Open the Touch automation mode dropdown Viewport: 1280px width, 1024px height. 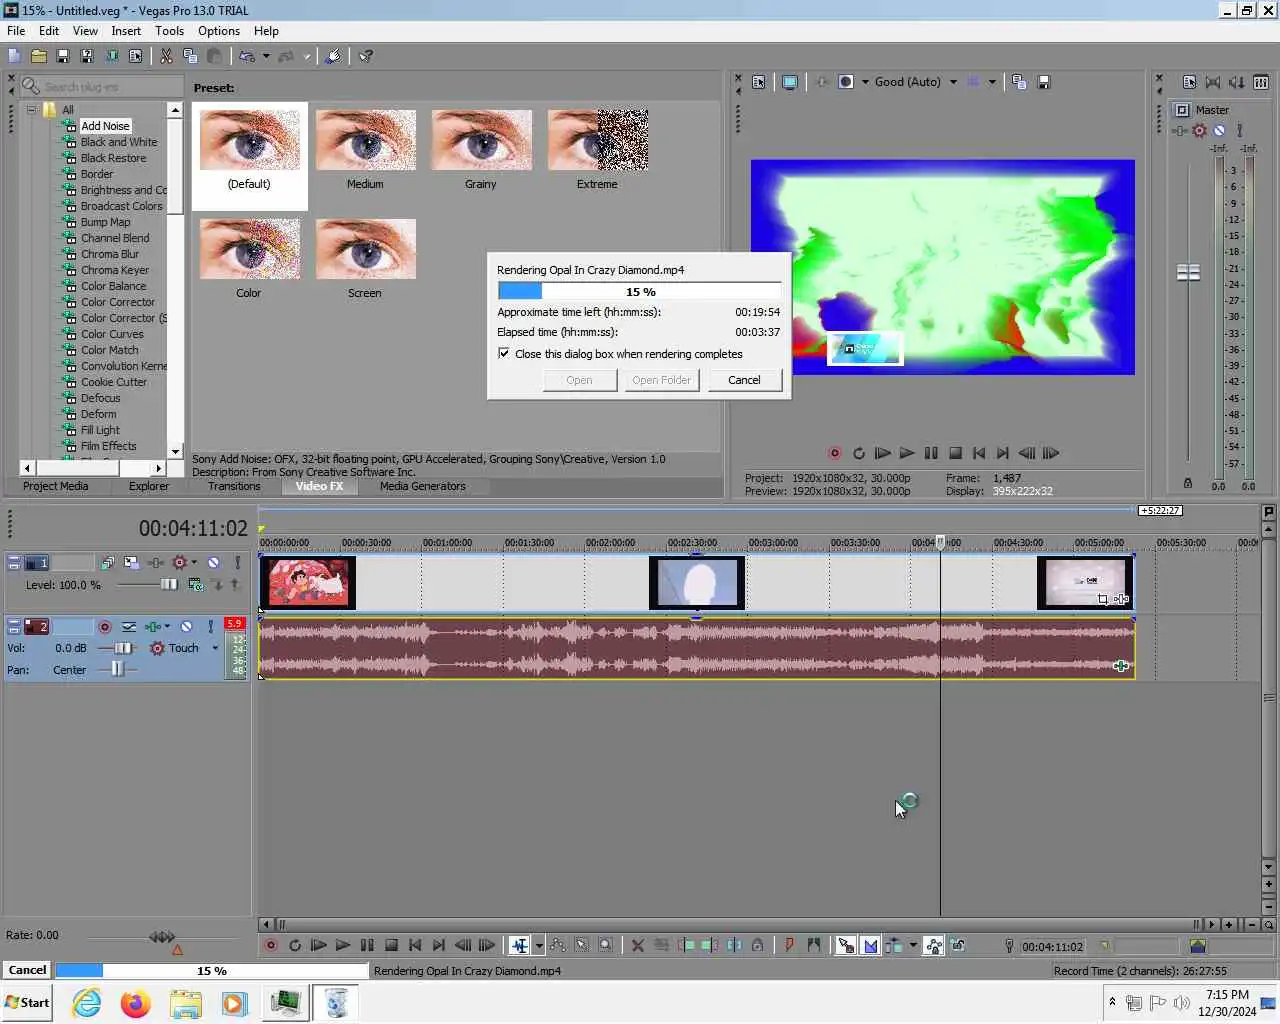point(215,648)
